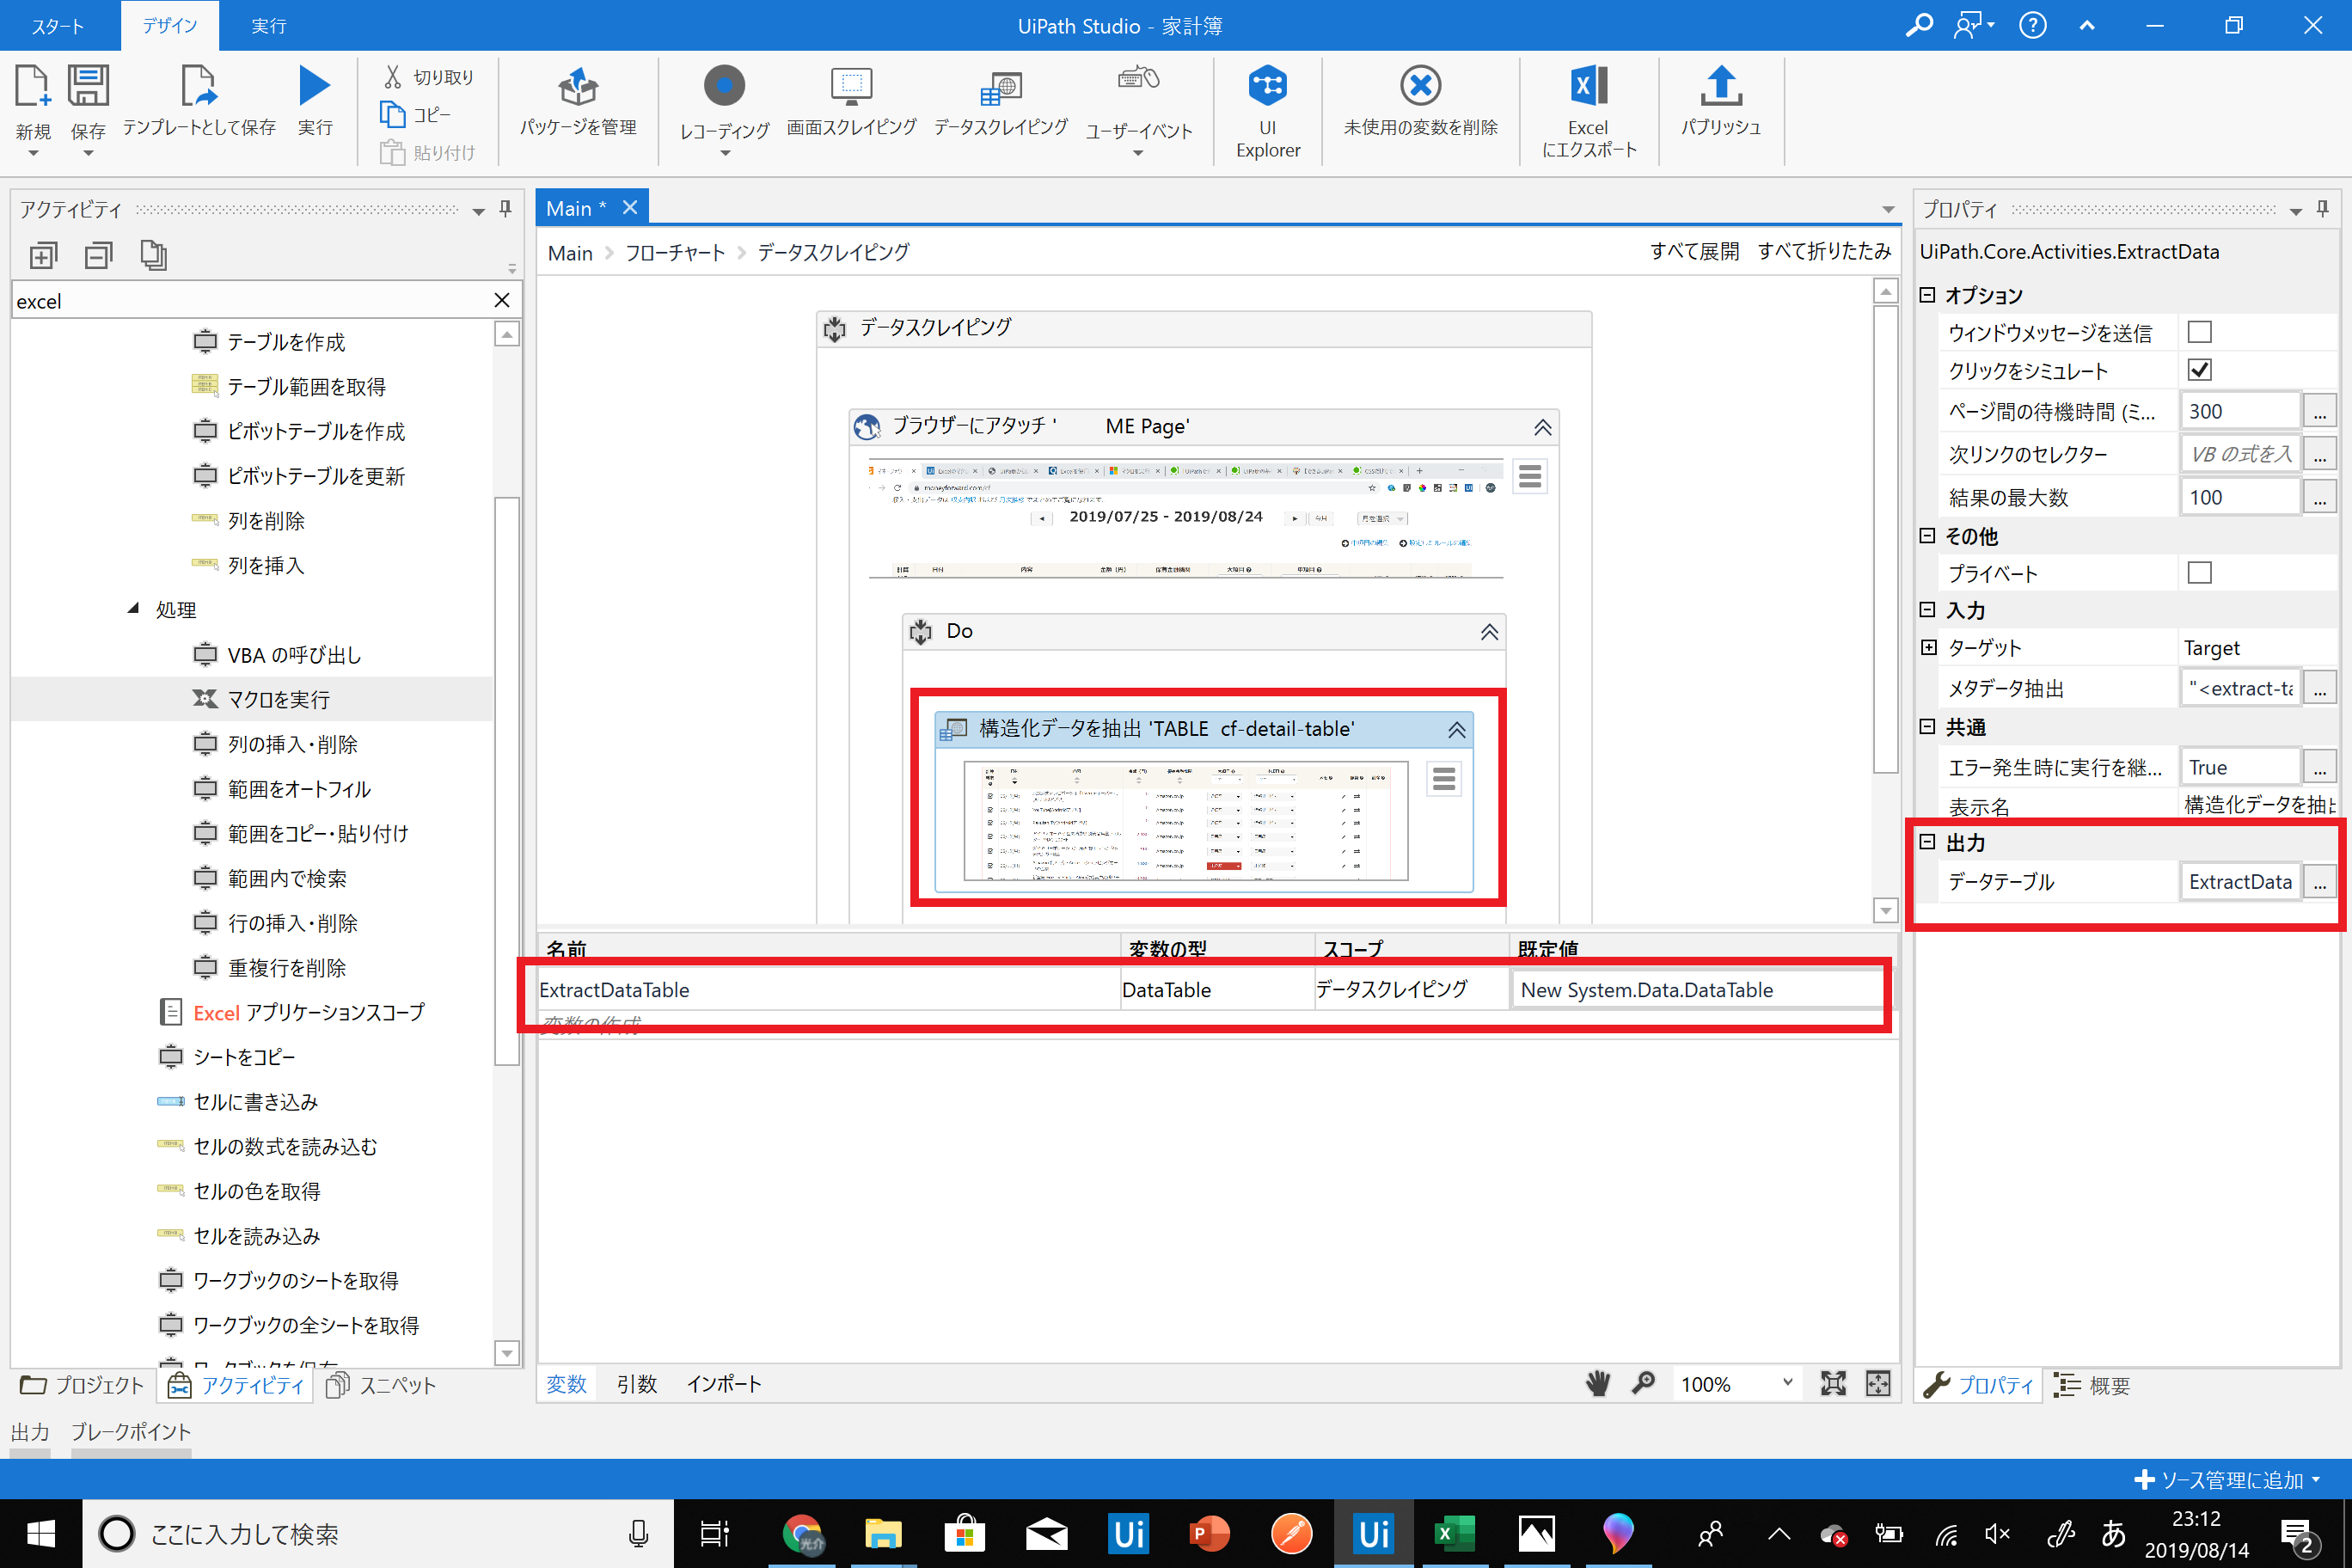Click the fit-to-screen icon beside the zoom percentage
The width and height of the screenshot is (2352, 1568).
click(x=1833, y=1384)
